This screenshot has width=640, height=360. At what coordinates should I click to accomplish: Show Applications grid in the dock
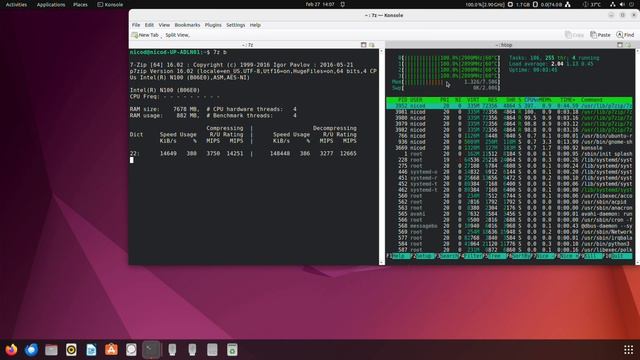click(x=629, y=350)
